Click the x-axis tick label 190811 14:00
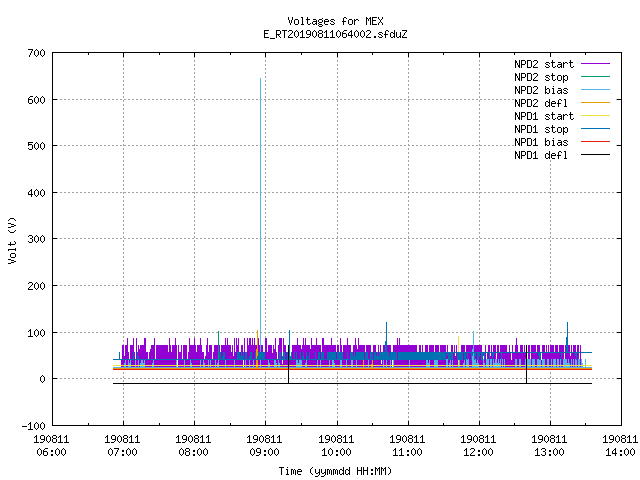 click(620, 446)
